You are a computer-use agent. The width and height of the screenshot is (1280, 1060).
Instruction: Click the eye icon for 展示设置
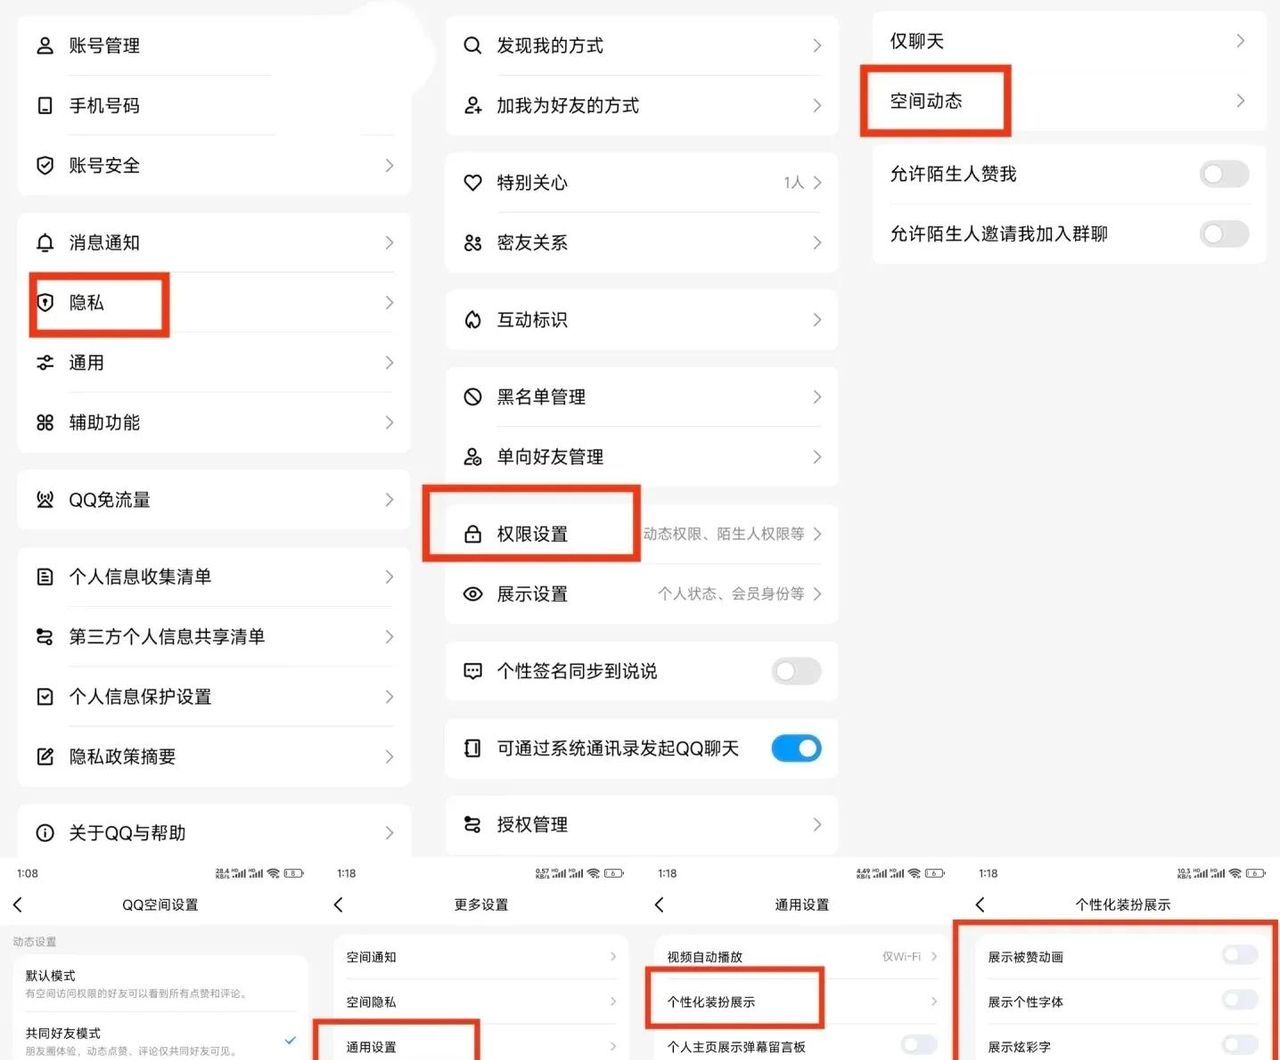click(x=472, y=594)
